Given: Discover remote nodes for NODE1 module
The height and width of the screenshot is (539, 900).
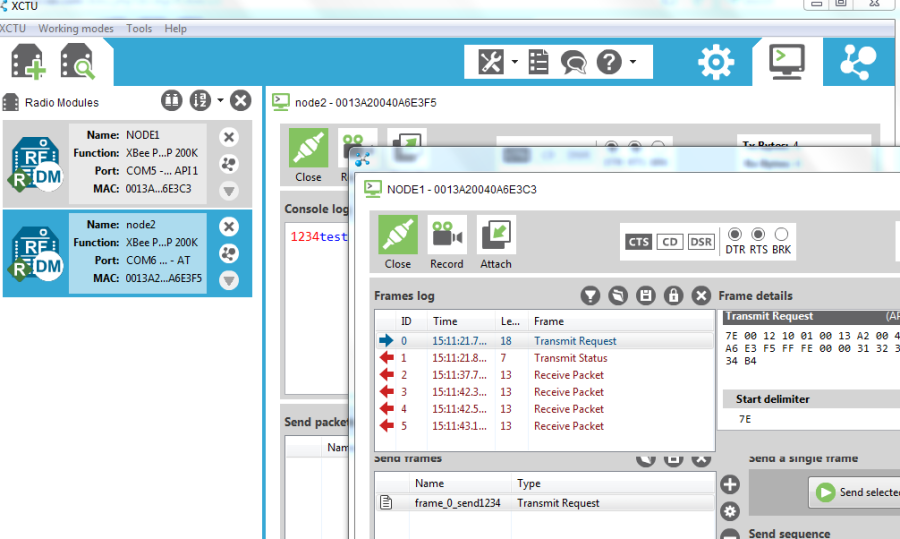Looking at the screenshot, I should (x=228, y=164).
